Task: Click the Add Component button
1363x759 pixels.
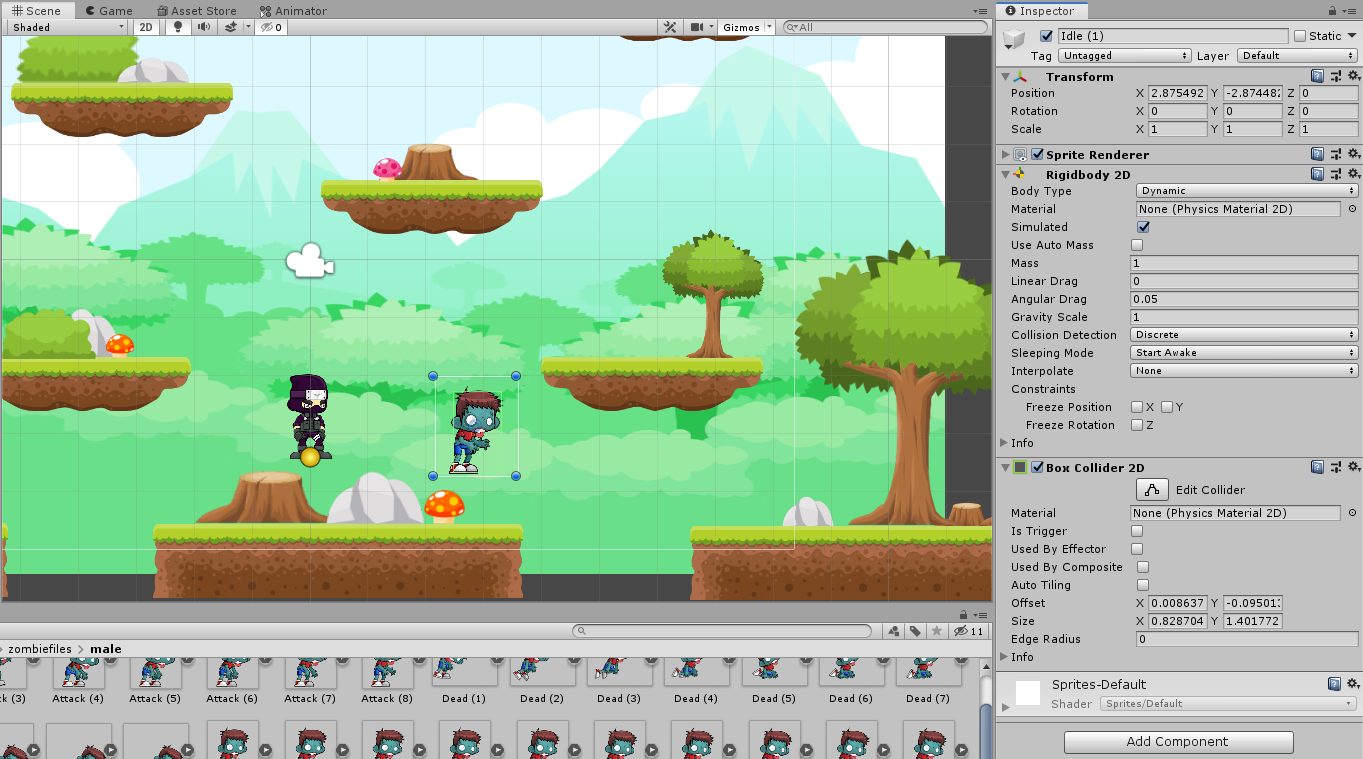Action: coord(1178,742)
